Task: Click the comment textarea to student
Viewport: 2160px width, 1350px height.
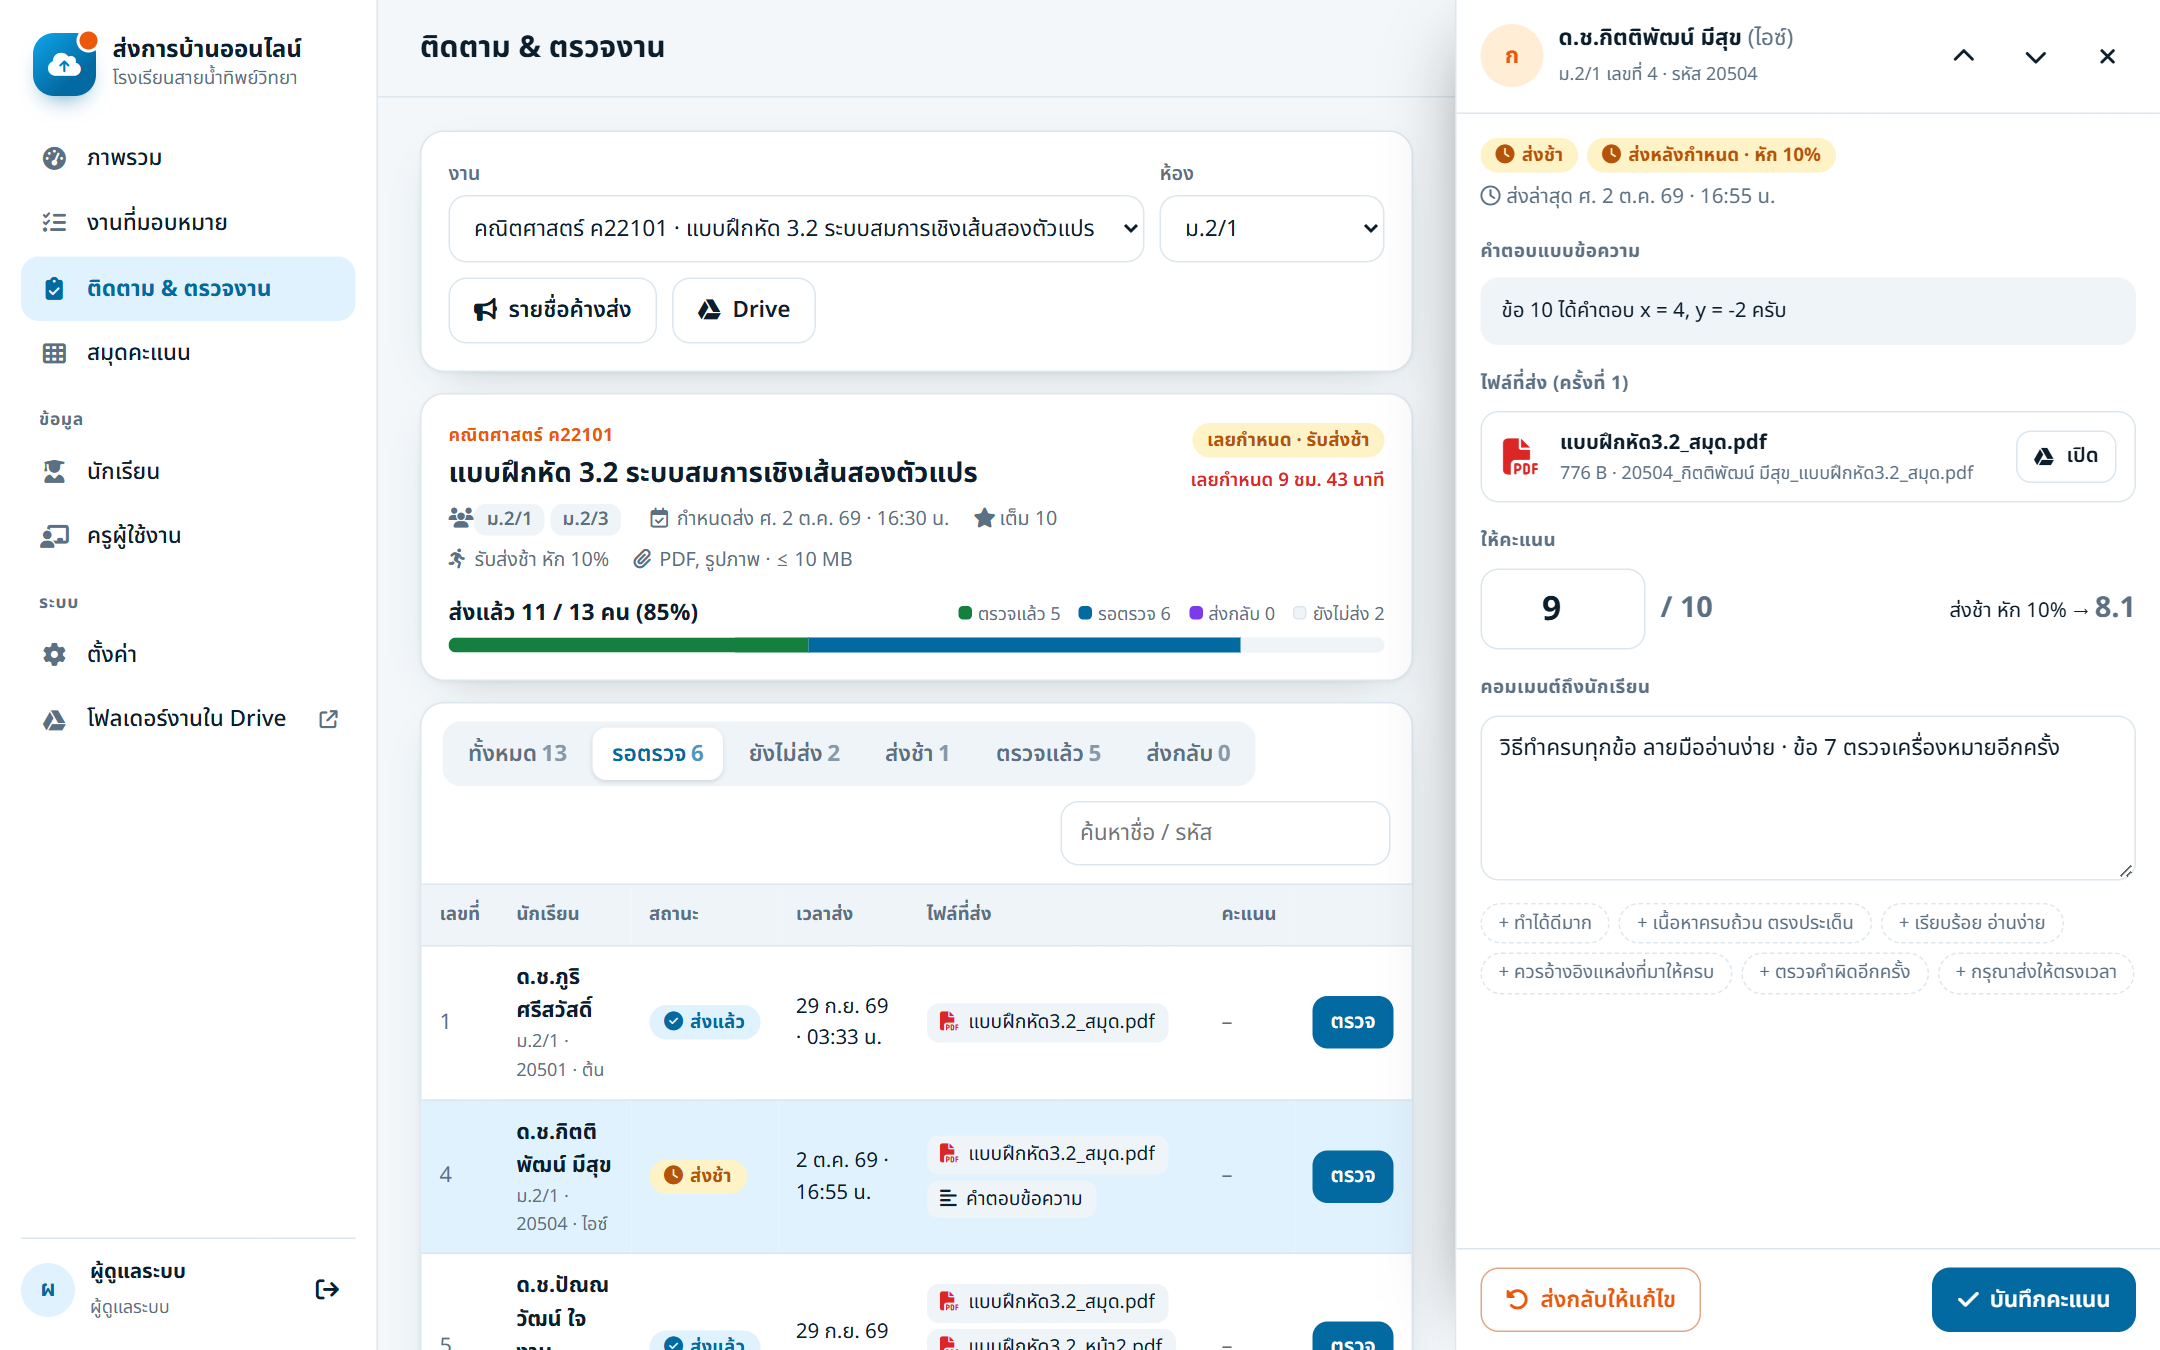Action: (1807, 798)
